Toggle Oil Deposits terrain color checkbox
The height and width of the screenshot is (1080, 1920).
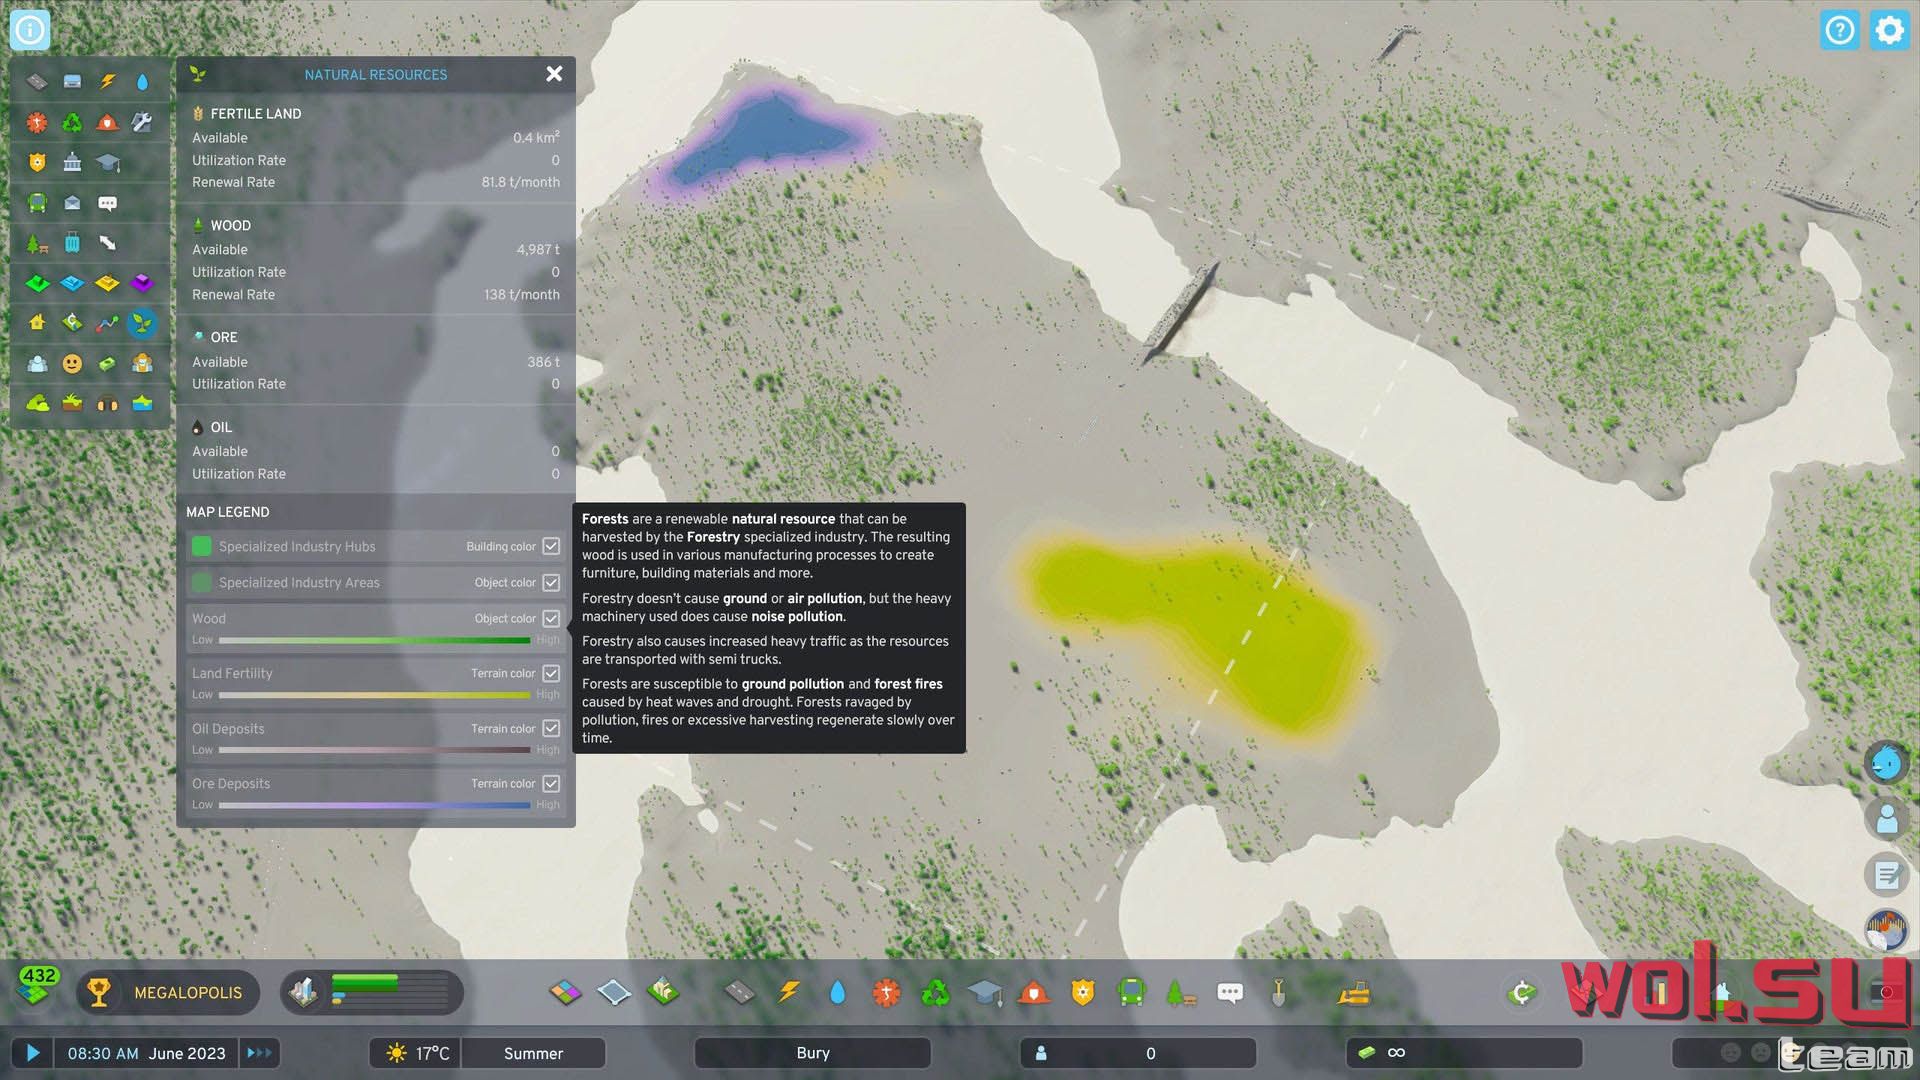tap(551, 728)
